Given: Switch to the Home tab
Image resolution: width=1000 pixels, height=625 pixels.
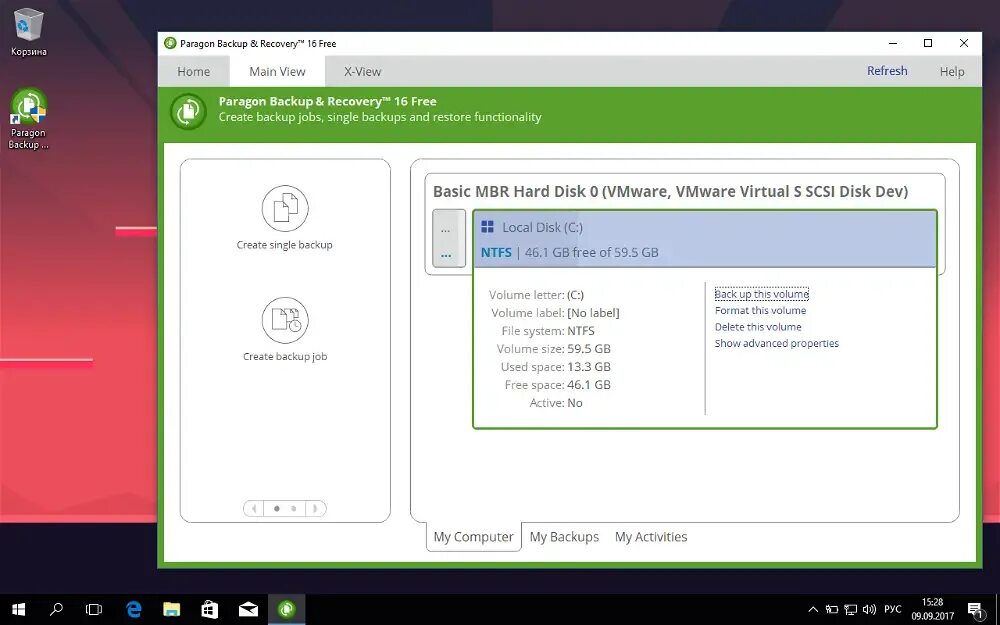Looking at the screenshot, I should pos(194,71).
